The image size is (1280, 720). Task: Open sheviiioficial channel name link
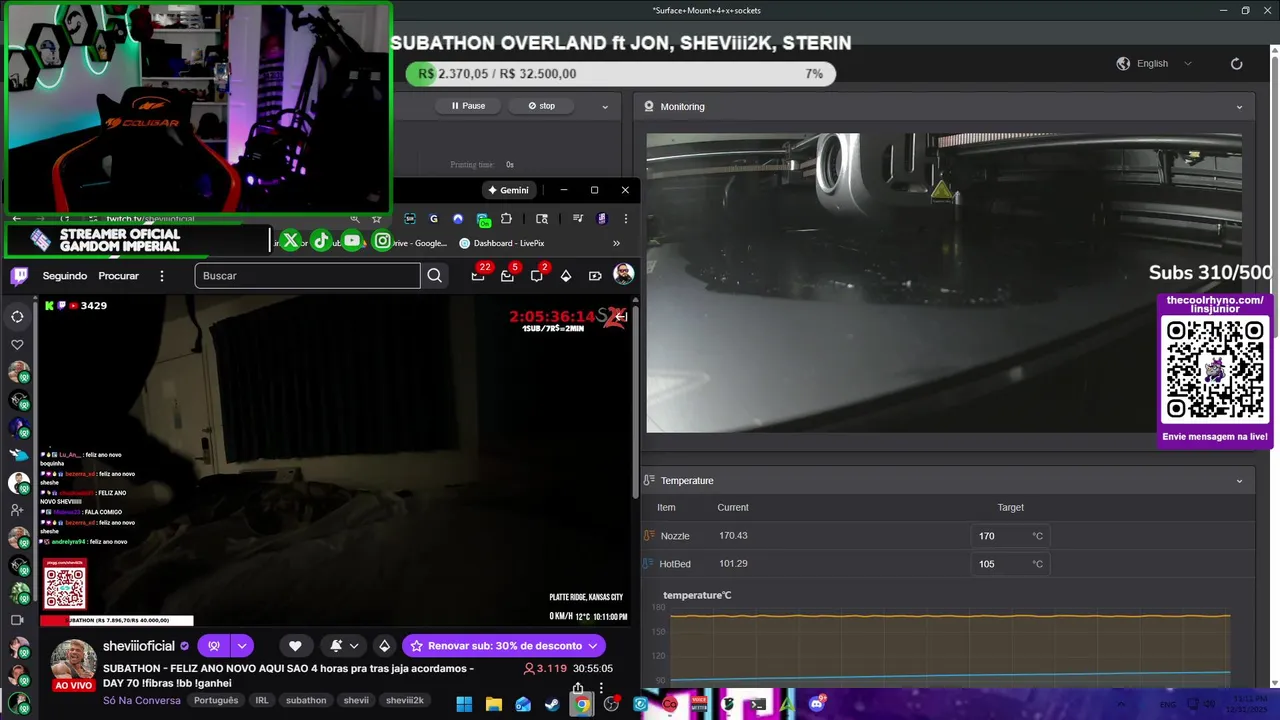(x=139, y=646)
